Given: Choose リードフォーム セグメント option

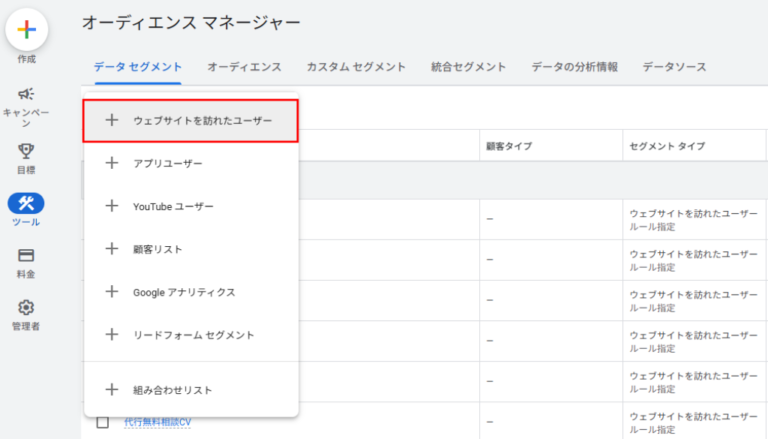Looking at the screenshot, I should coord(191,335).
